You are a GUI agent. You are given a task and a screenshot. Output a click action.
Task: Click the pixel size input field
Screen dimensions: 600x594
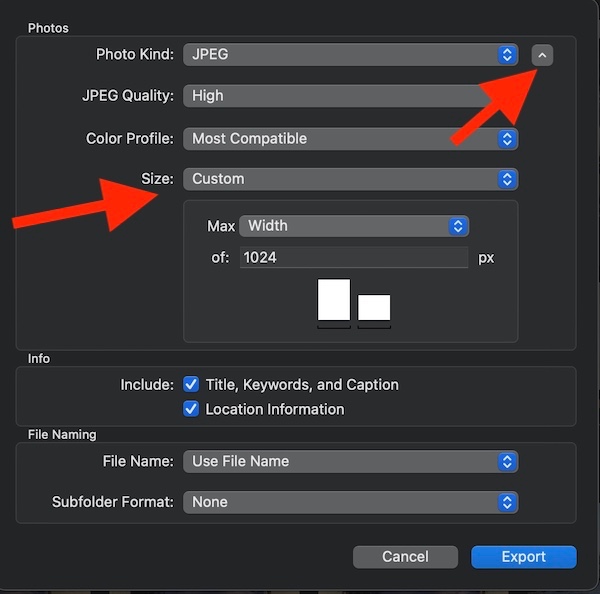pos(354,258)
